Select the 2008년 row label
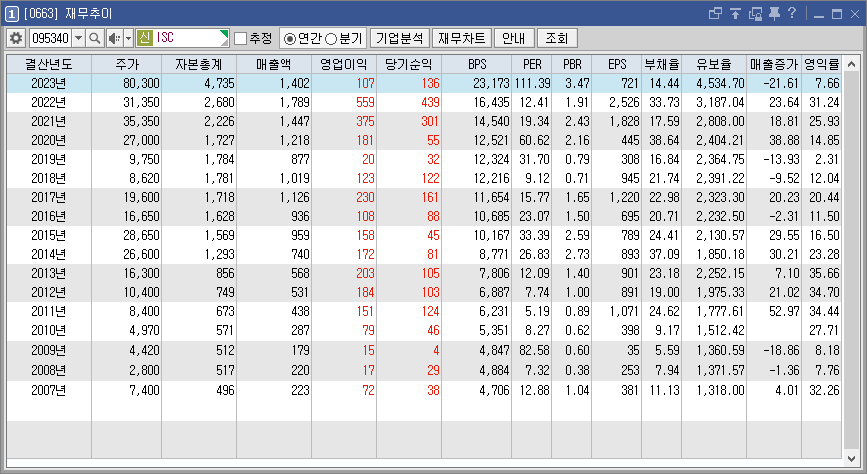This screenshot has height=474, width=867. pos(49,370)
